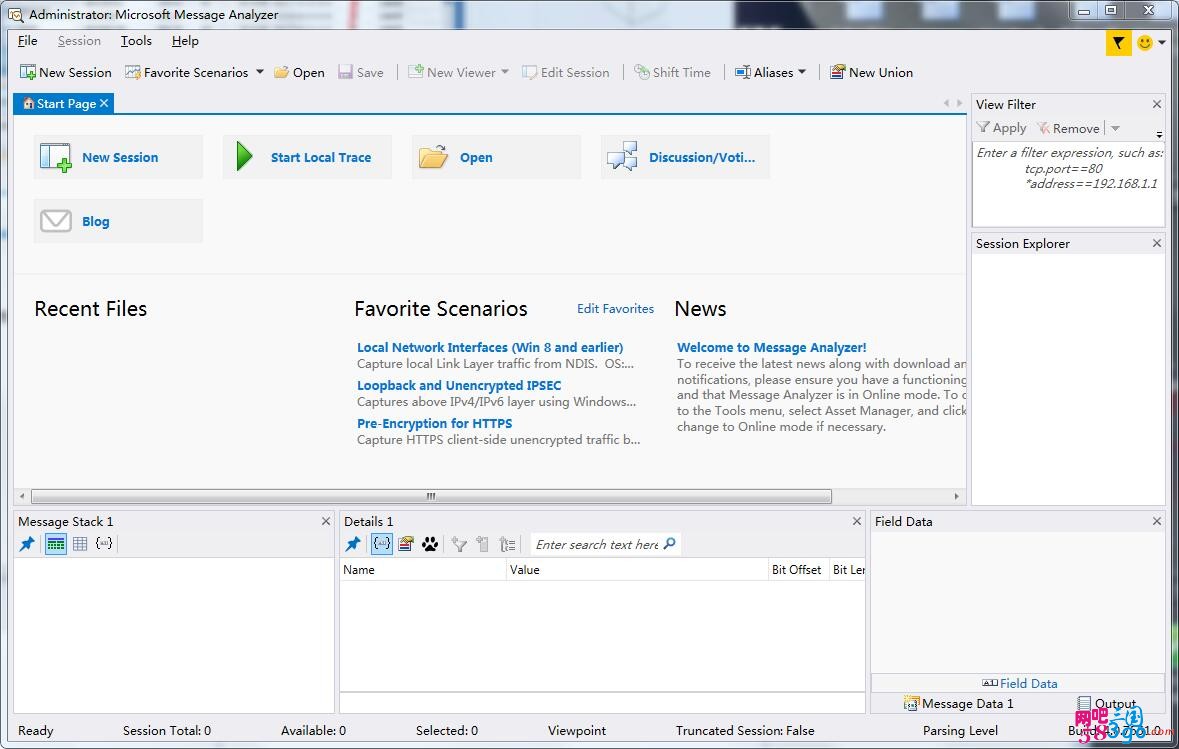Click the Name column header in Details
Screen dimensions: 1179x749
click(423, 569)
